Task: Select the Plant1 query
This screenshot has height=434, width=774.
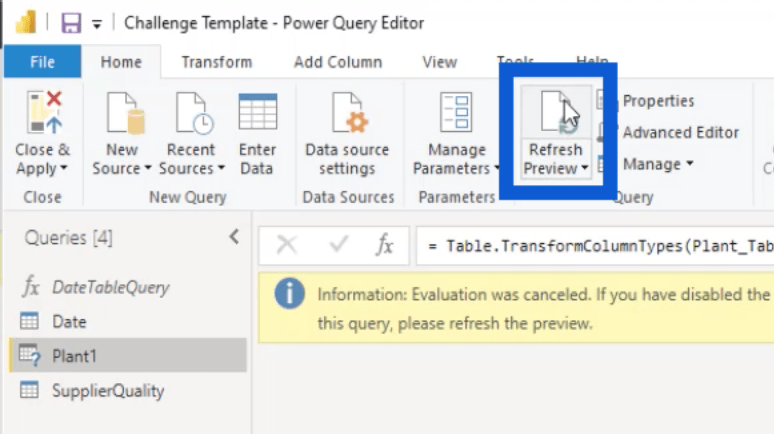Action: pos(128,355)
